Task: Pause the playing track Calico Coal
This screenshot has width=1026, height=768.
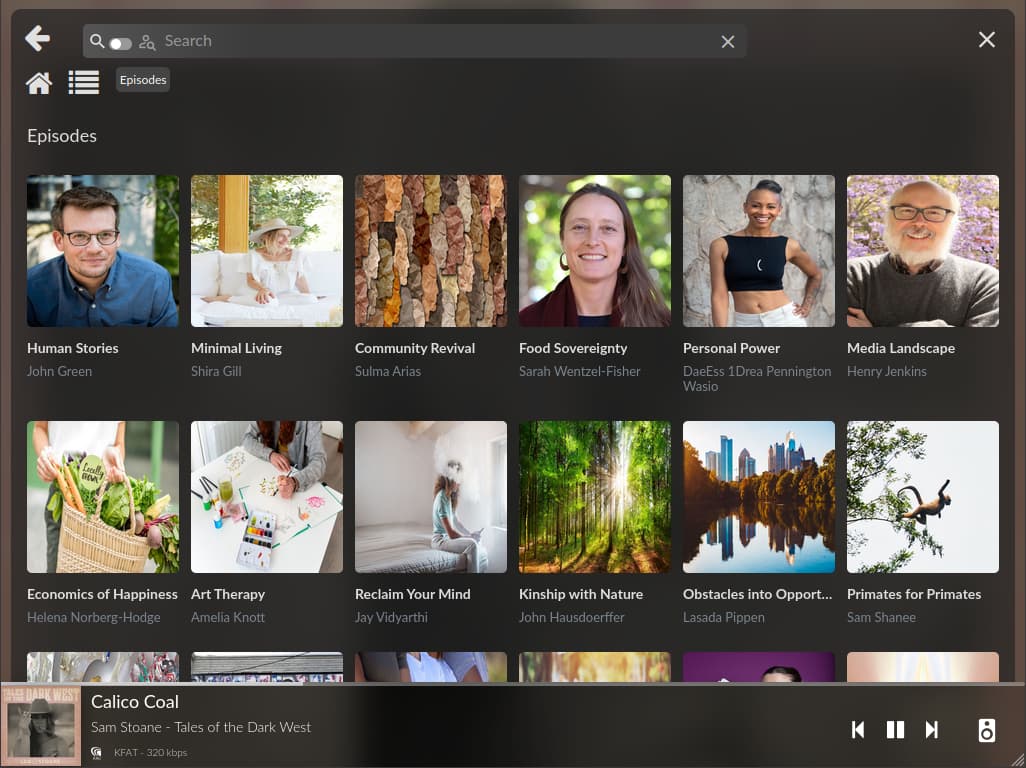Action: point(895,730)
